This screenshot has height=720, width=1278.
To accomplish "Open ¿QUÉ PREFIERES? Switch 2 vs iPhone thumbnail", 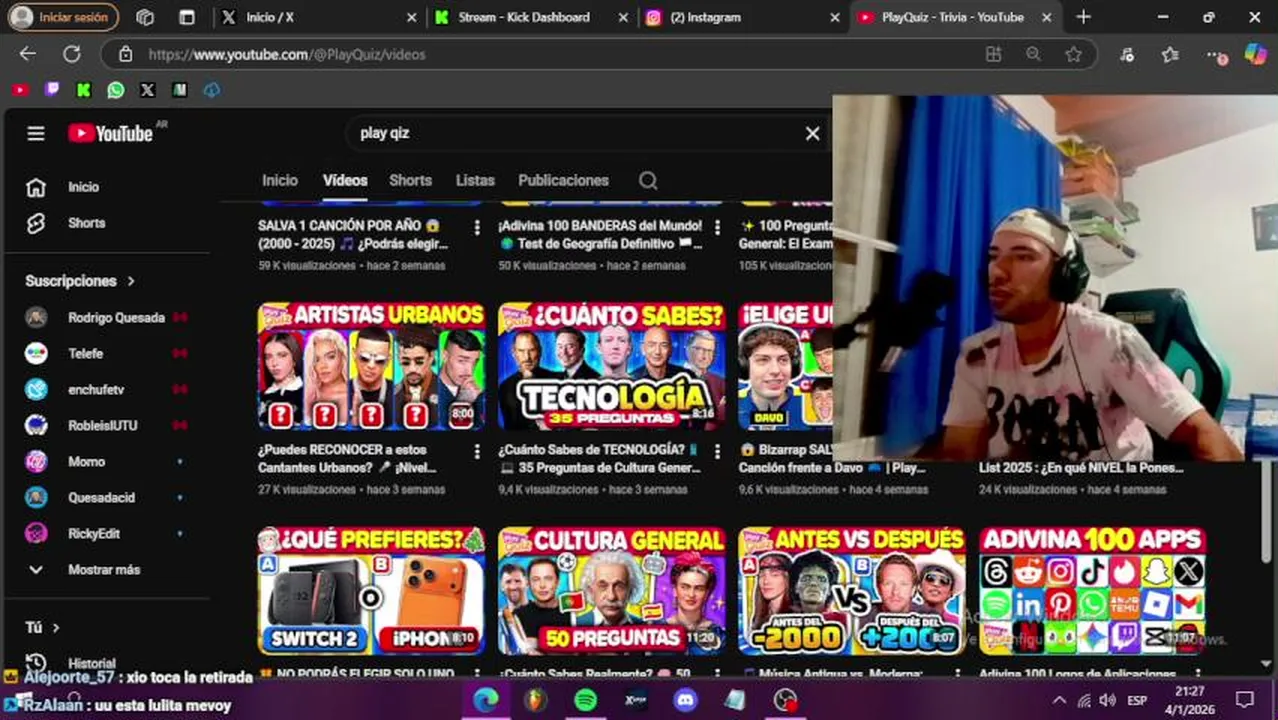I will [371, 590].
